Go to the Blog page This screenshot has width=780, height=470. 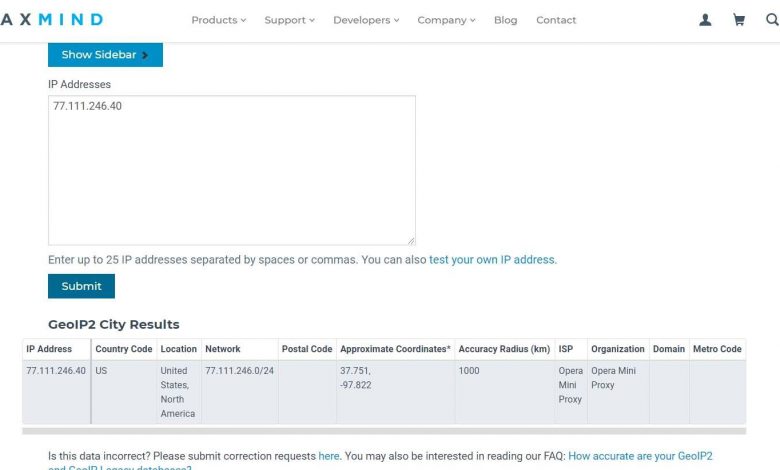coord(506,20)
